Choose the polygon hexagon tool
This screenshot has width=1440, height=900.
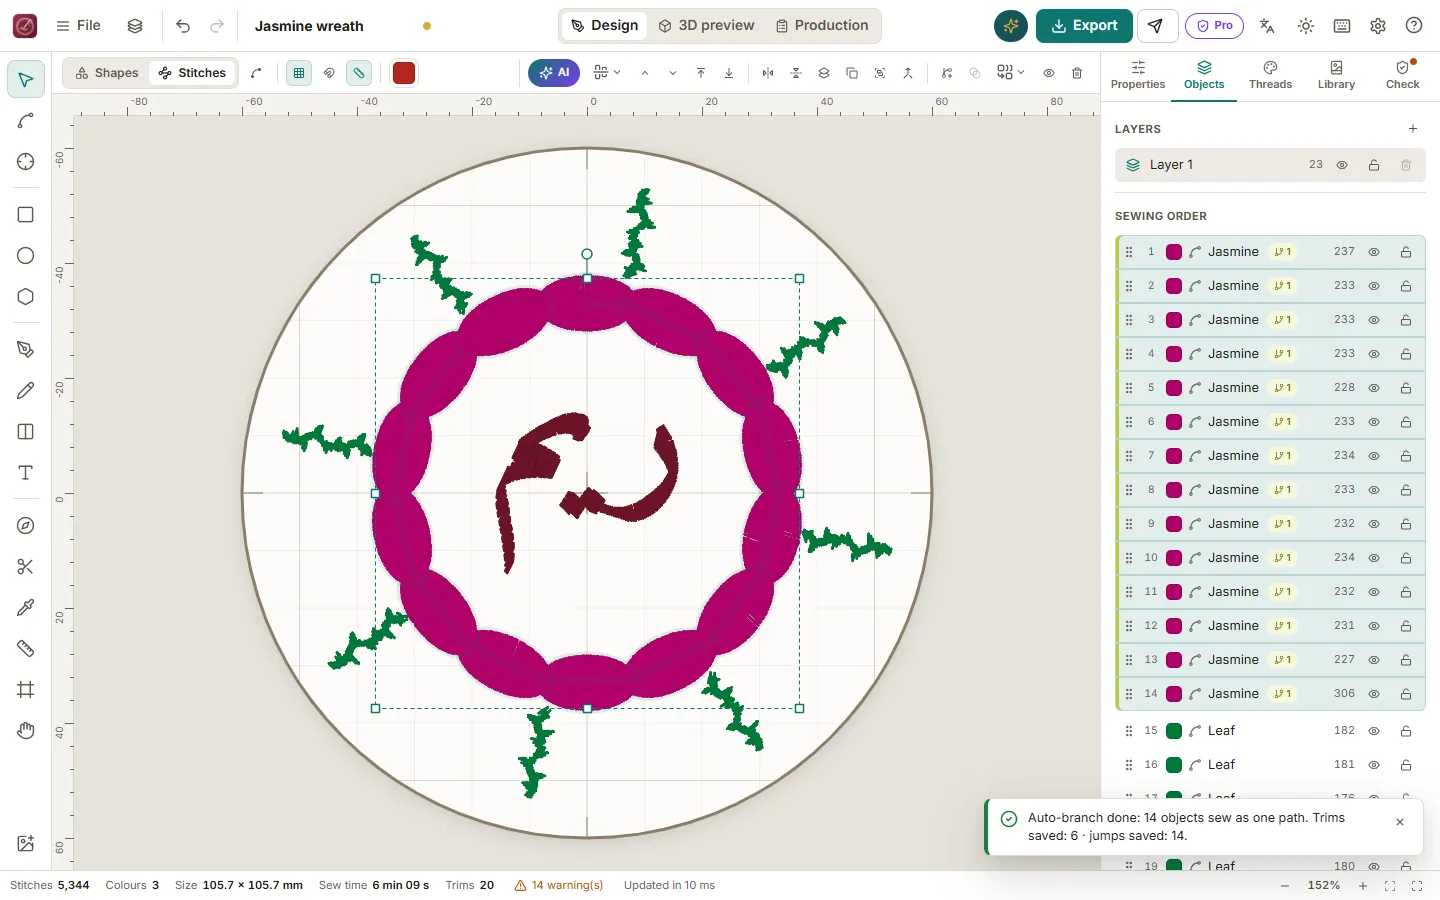pyautogui.click(x=26, y=297)
